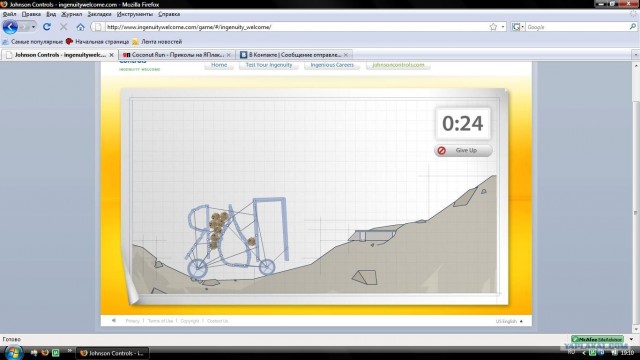The width and height of the screenshot is (640, 360).
Task: Click the front wheel of the cart
Action: 267,267
